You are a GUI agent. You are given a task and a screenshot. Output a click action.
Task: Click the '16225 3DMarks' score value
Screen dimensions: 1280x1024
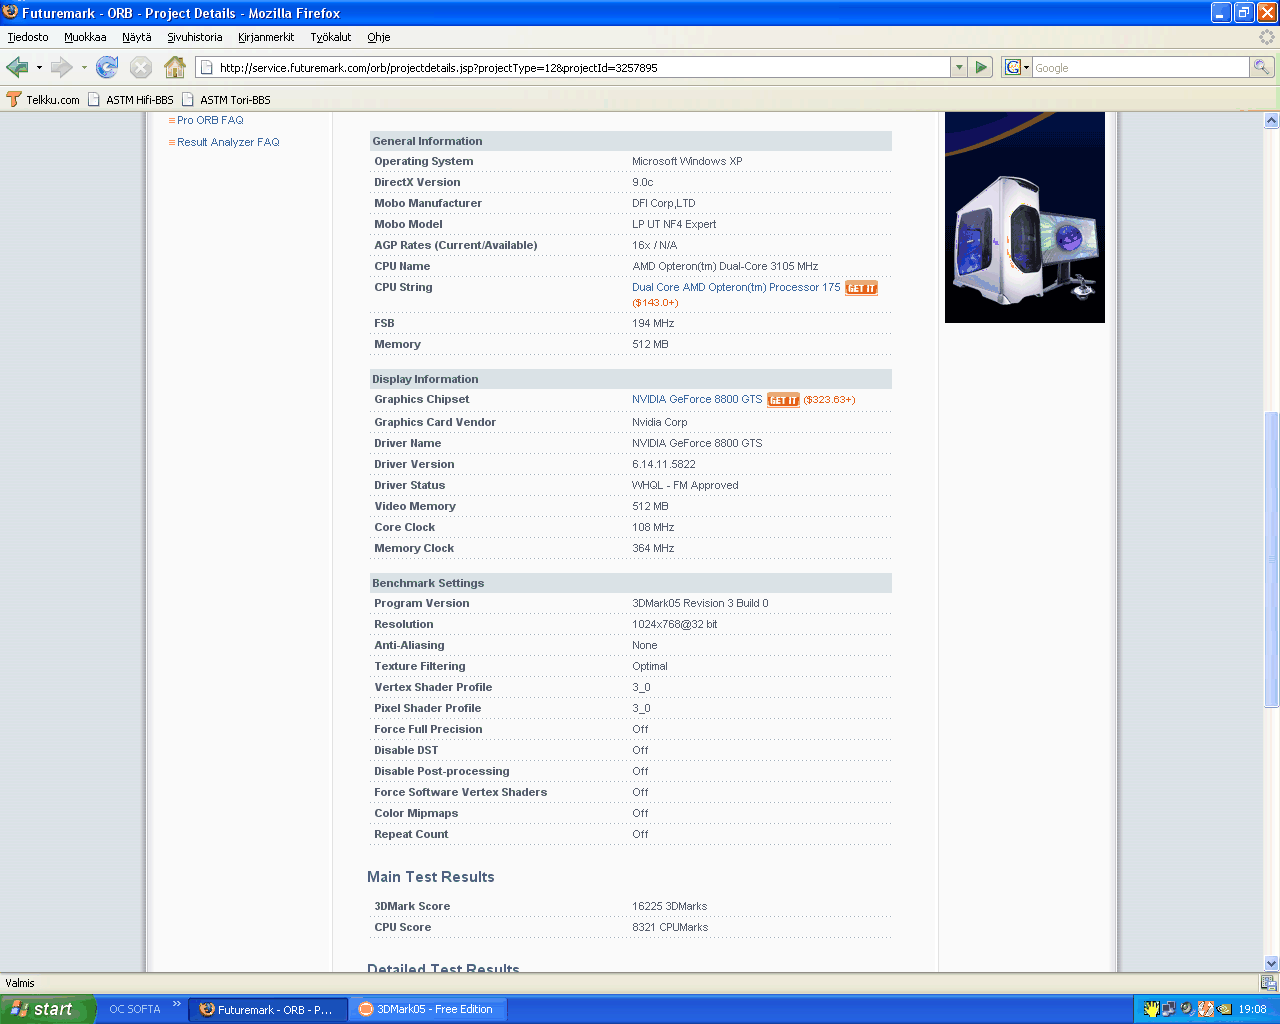[669, 906]
